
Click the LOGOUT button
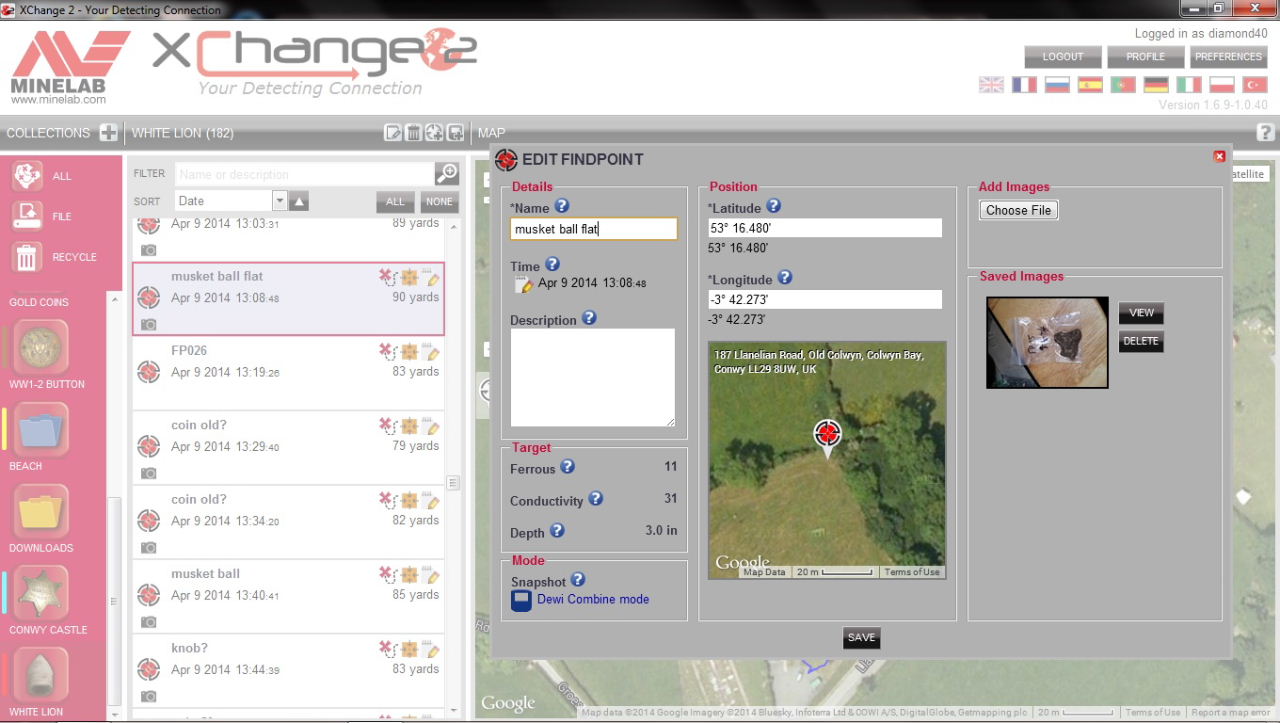(x=1063, y=57)
